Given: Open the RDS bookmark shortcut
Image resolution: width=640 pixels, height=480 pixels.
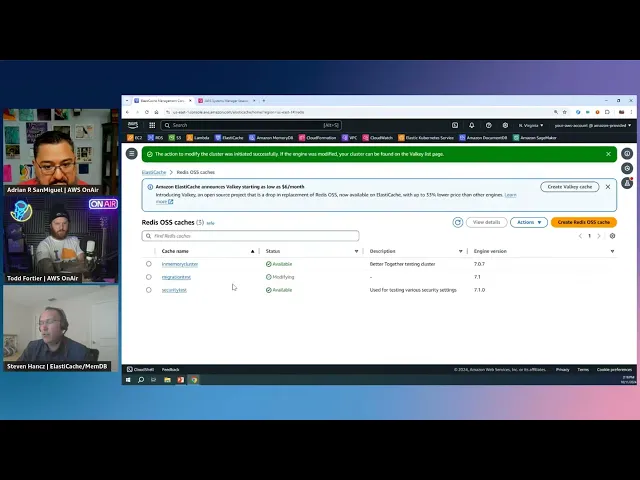Looking at the screenshot, I should pyautogui.click(x=156, y=138).
